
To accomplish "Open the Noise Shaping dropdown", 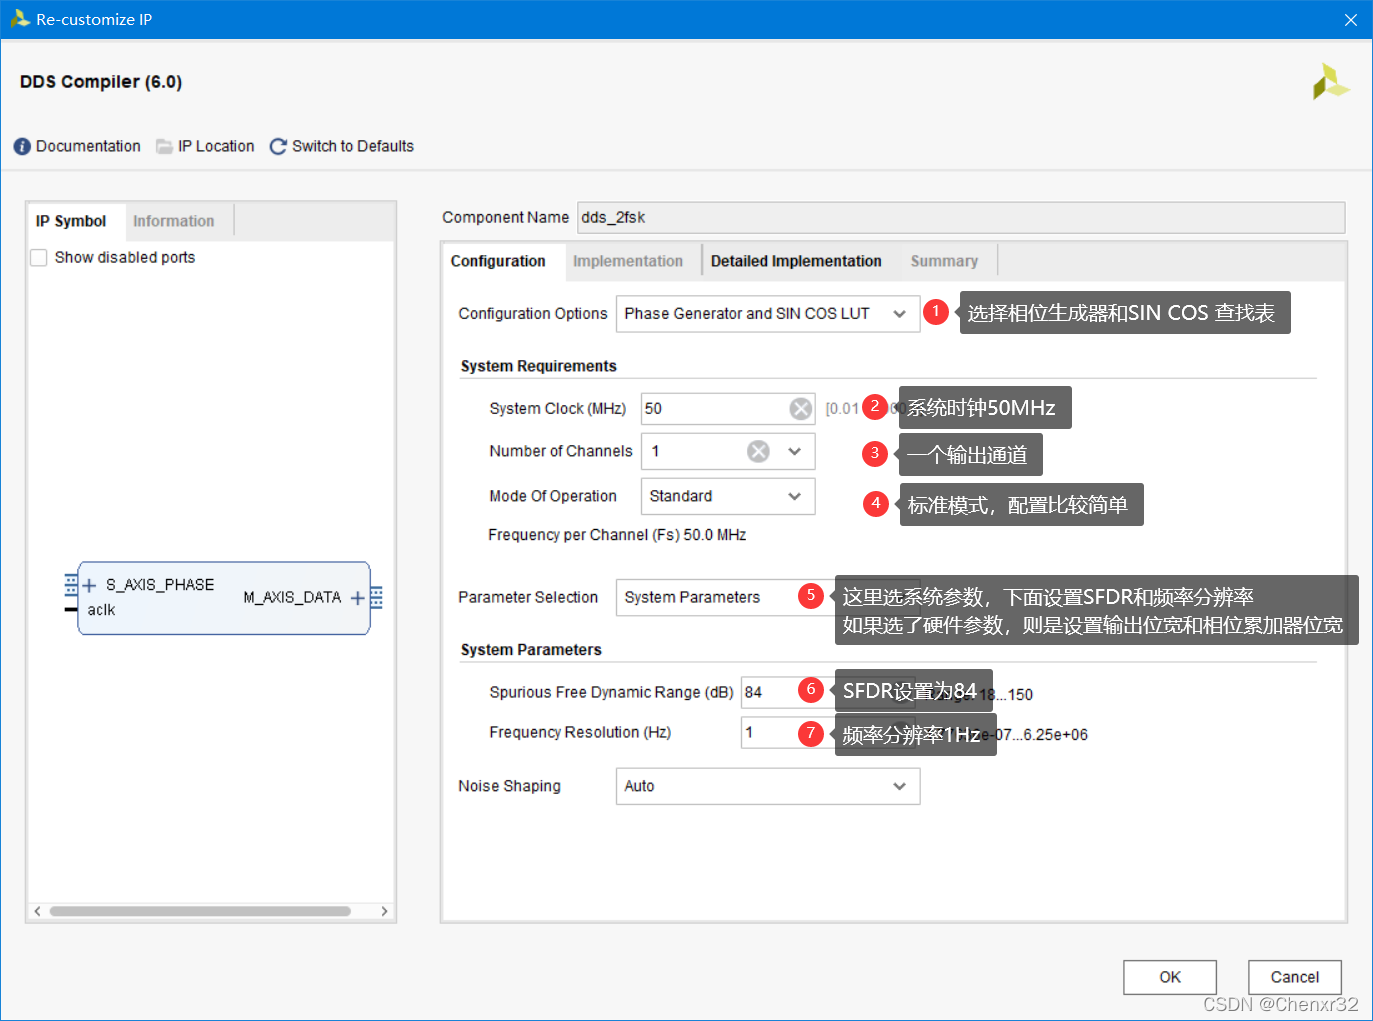I will (768, 786).
